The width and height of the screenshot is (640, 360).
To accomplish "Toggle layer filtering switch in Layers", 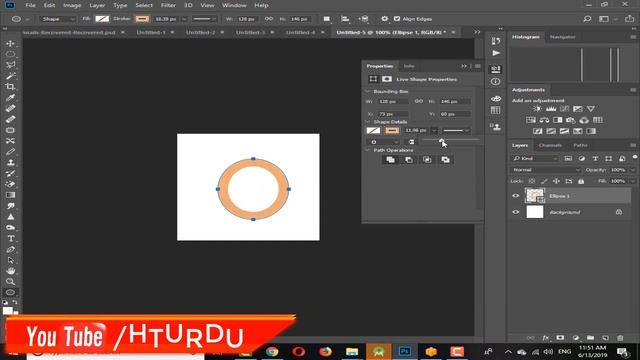I will (635, 157).
